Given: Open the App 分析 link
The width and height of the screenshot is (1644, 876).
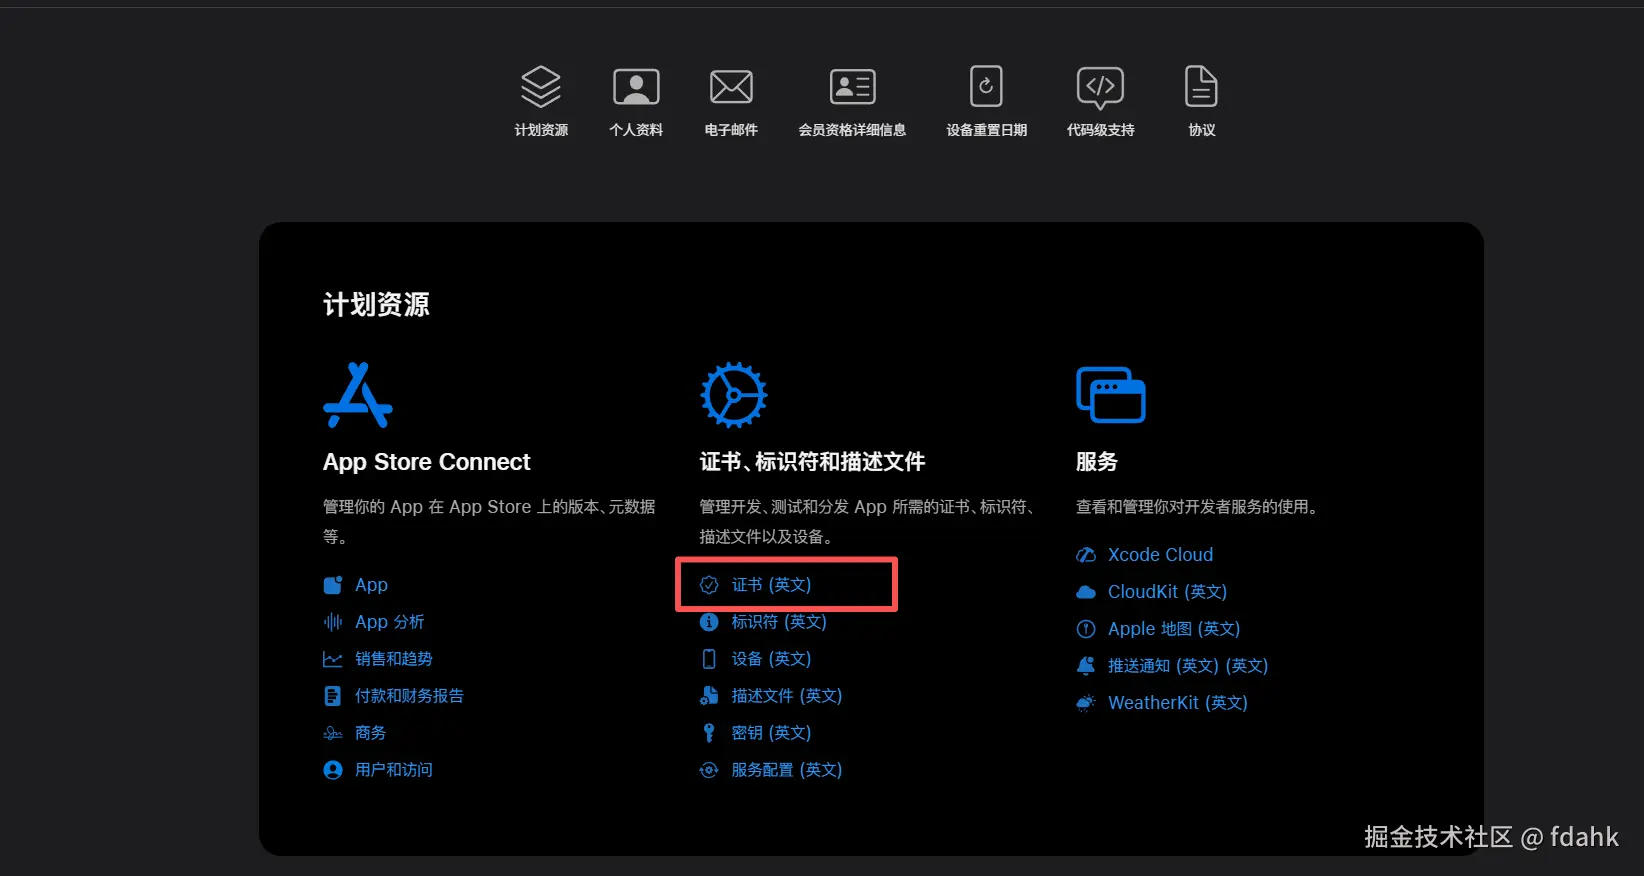Looking at the screenshot, I should (x=390, y=622).
